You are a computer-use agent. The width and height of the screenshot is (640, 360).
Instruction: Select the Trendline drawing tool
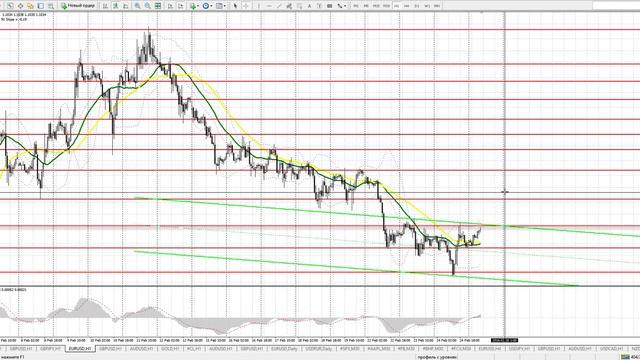point(279,6)
